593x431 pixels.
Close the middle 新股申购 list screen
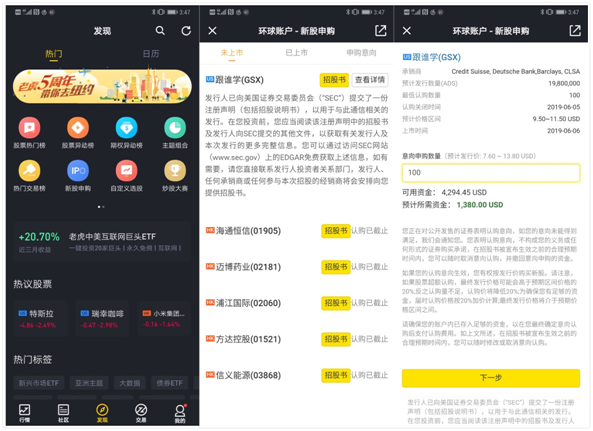tap(213, 31)
